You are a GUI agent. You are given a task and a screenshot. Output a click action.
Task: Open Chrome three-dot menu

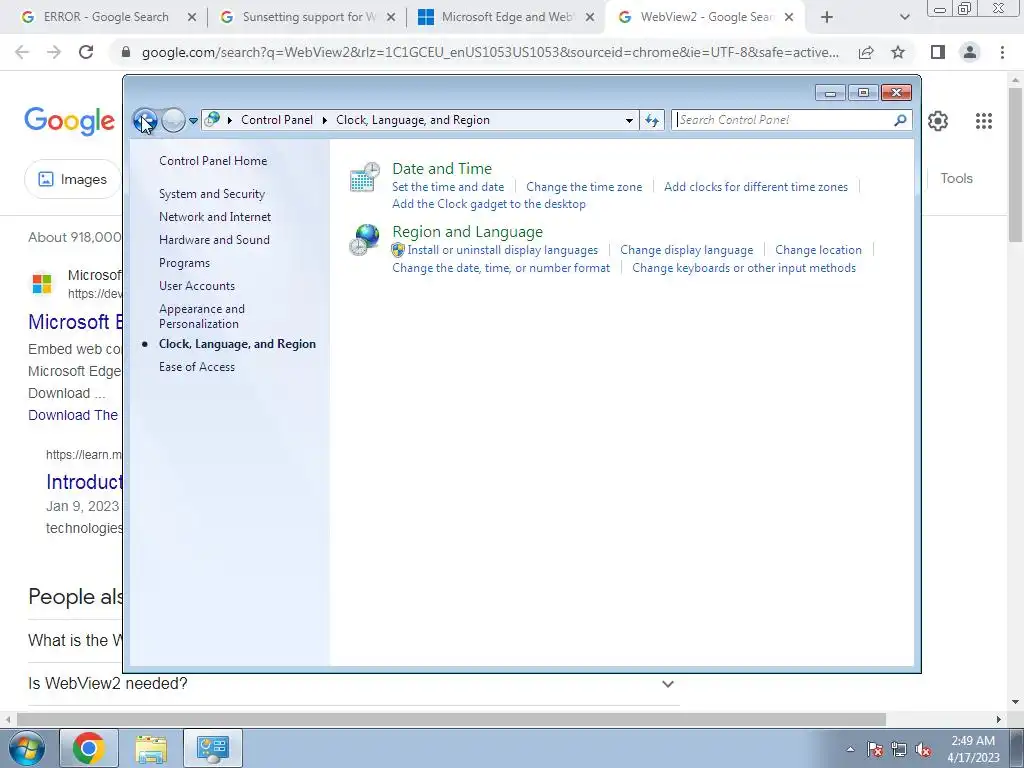click(x=1002, y=52)
